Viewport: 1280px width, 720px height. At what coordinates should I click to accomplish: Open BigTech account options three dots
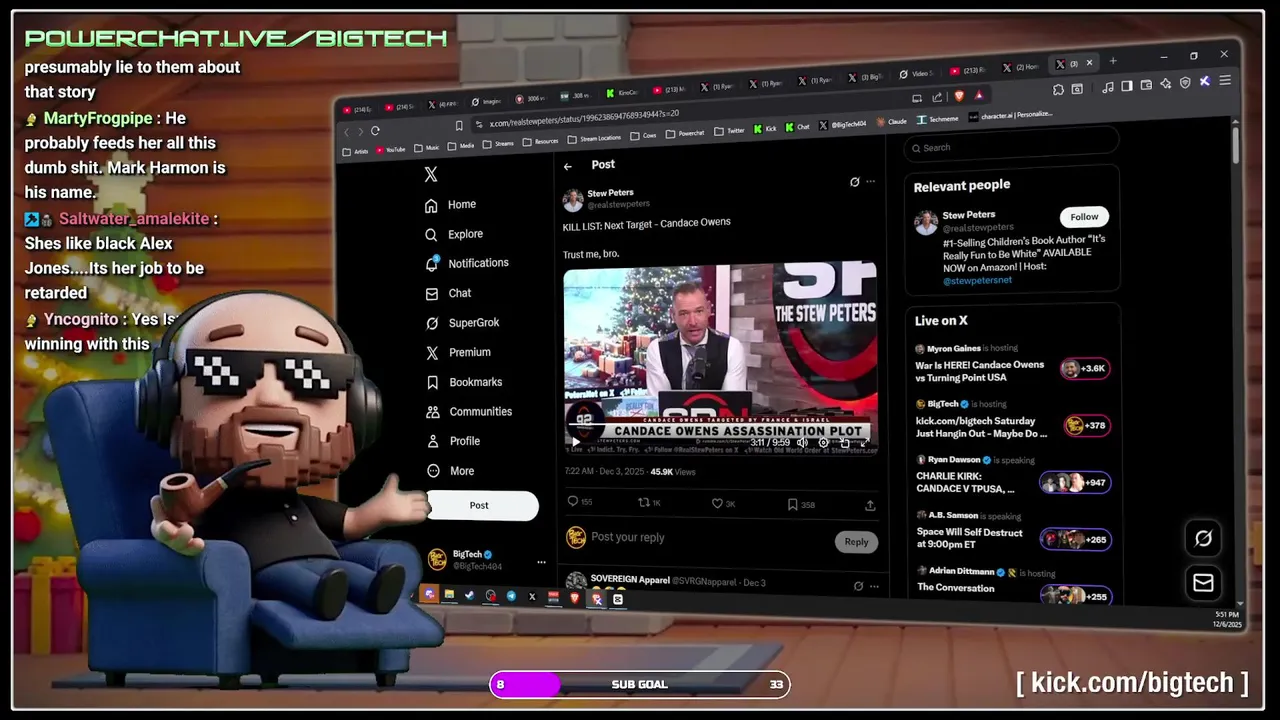coord(541,562)
